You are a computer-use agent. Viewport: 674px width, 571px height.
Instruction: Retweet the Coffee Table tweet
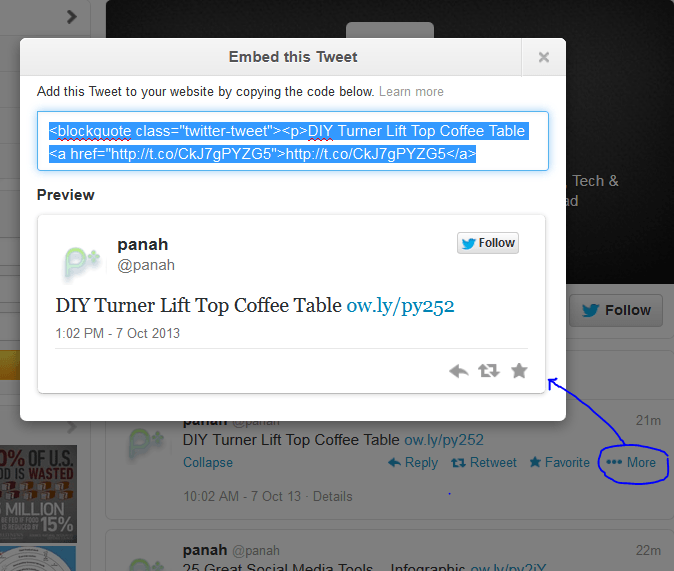click(x=484, y=463)
